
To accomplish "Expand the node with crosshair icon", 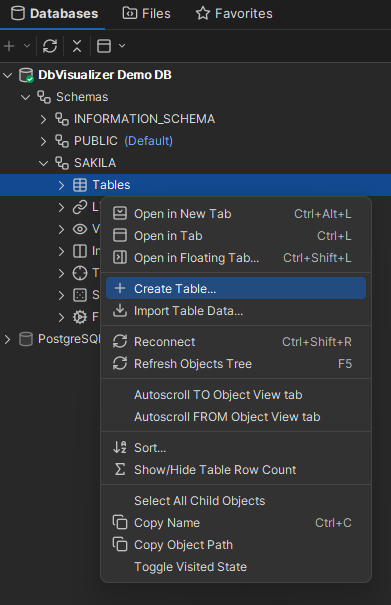I will 61,273.
